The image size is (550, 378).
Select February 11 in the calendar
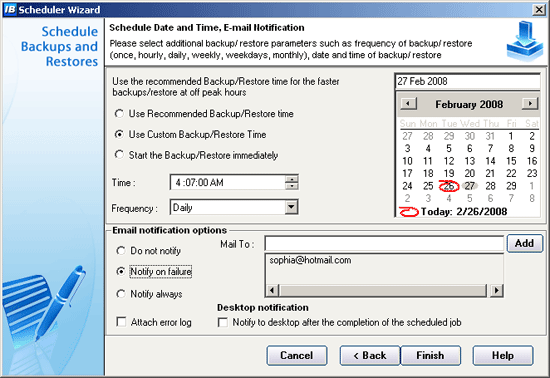428,161
